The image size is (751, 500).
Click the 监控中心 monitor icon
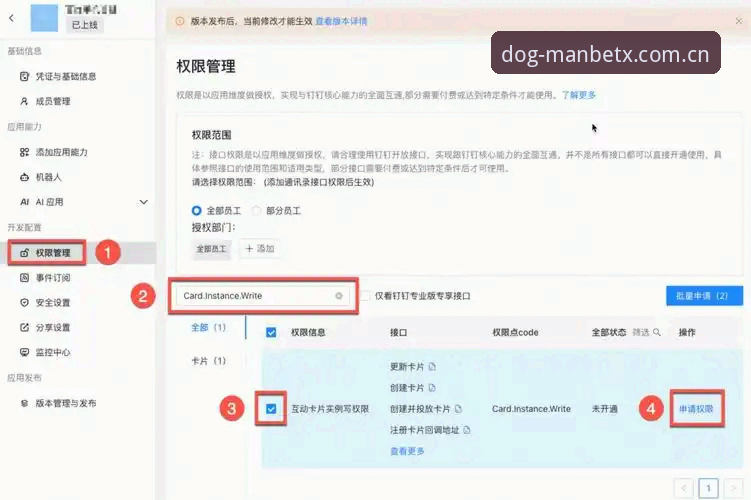[24, 352]
